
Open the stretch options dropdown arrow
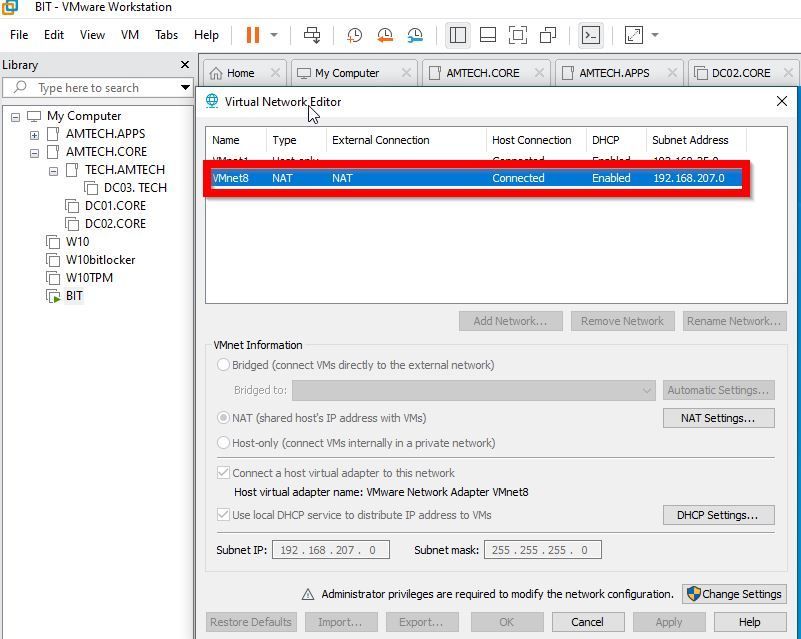click(x=655, y=35)
